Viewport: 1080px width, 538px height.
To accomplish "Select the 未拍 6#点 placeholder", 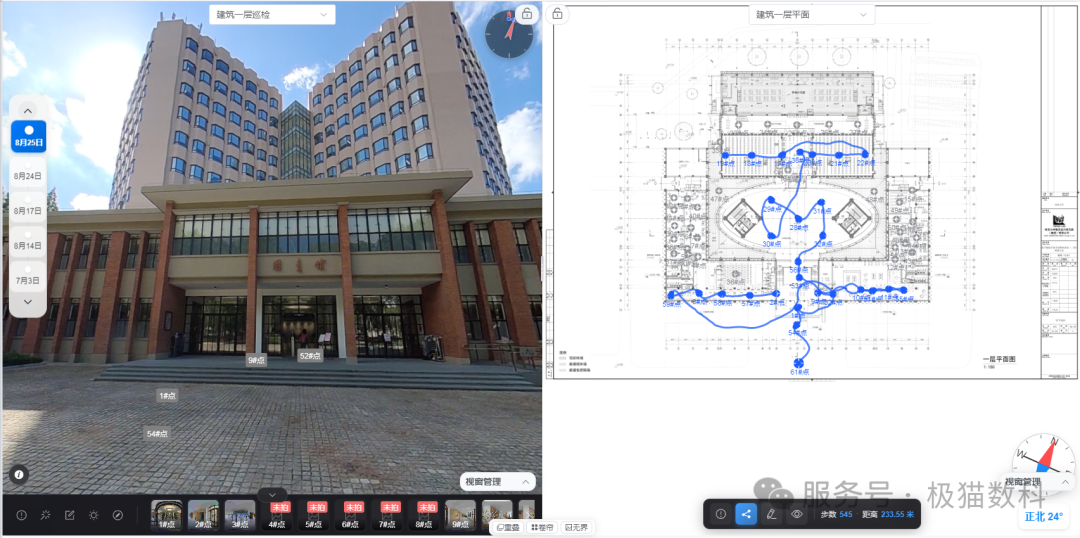I will [x=351, y=515].
